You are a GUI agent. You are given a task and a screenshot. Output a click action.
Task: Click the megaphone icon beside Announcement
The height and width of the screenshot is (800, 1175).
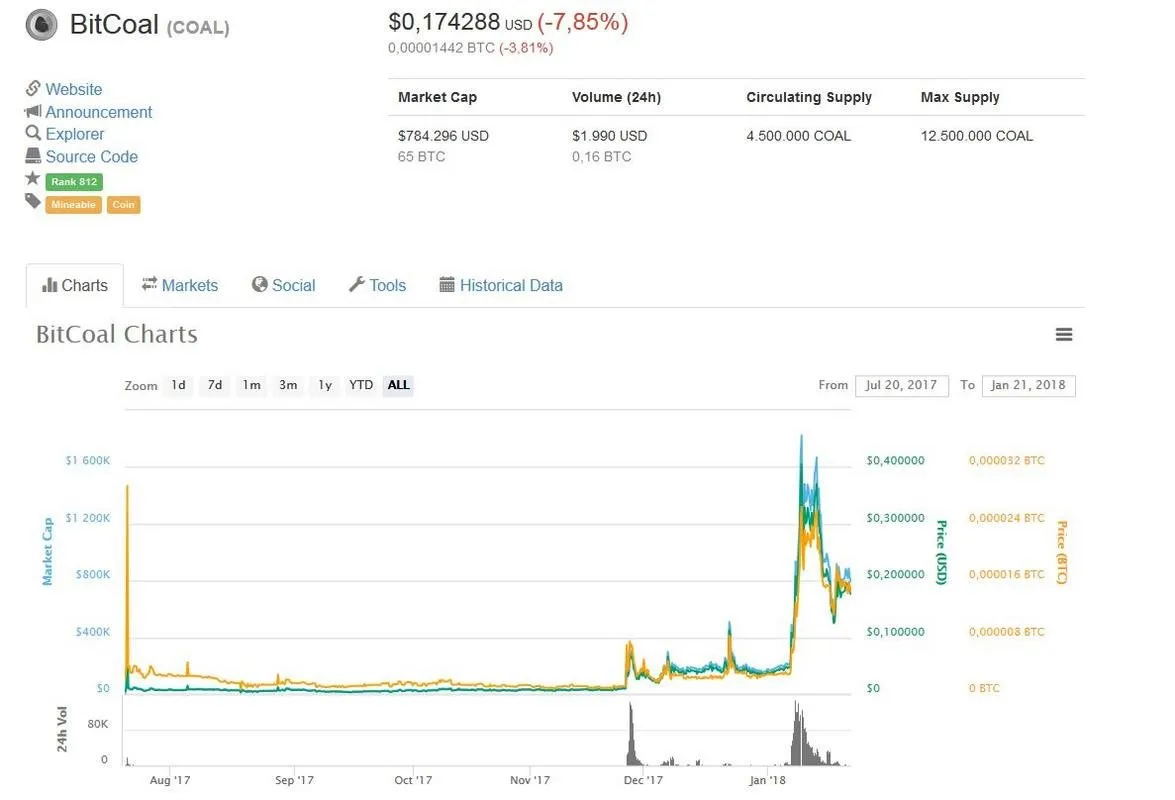33,111
